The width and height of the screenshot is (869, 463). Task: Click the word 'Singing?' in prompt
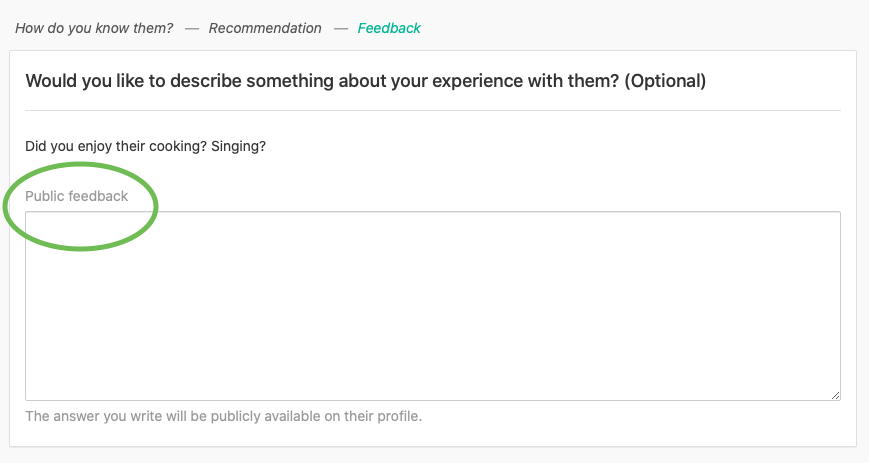click(x=239, y=146)
